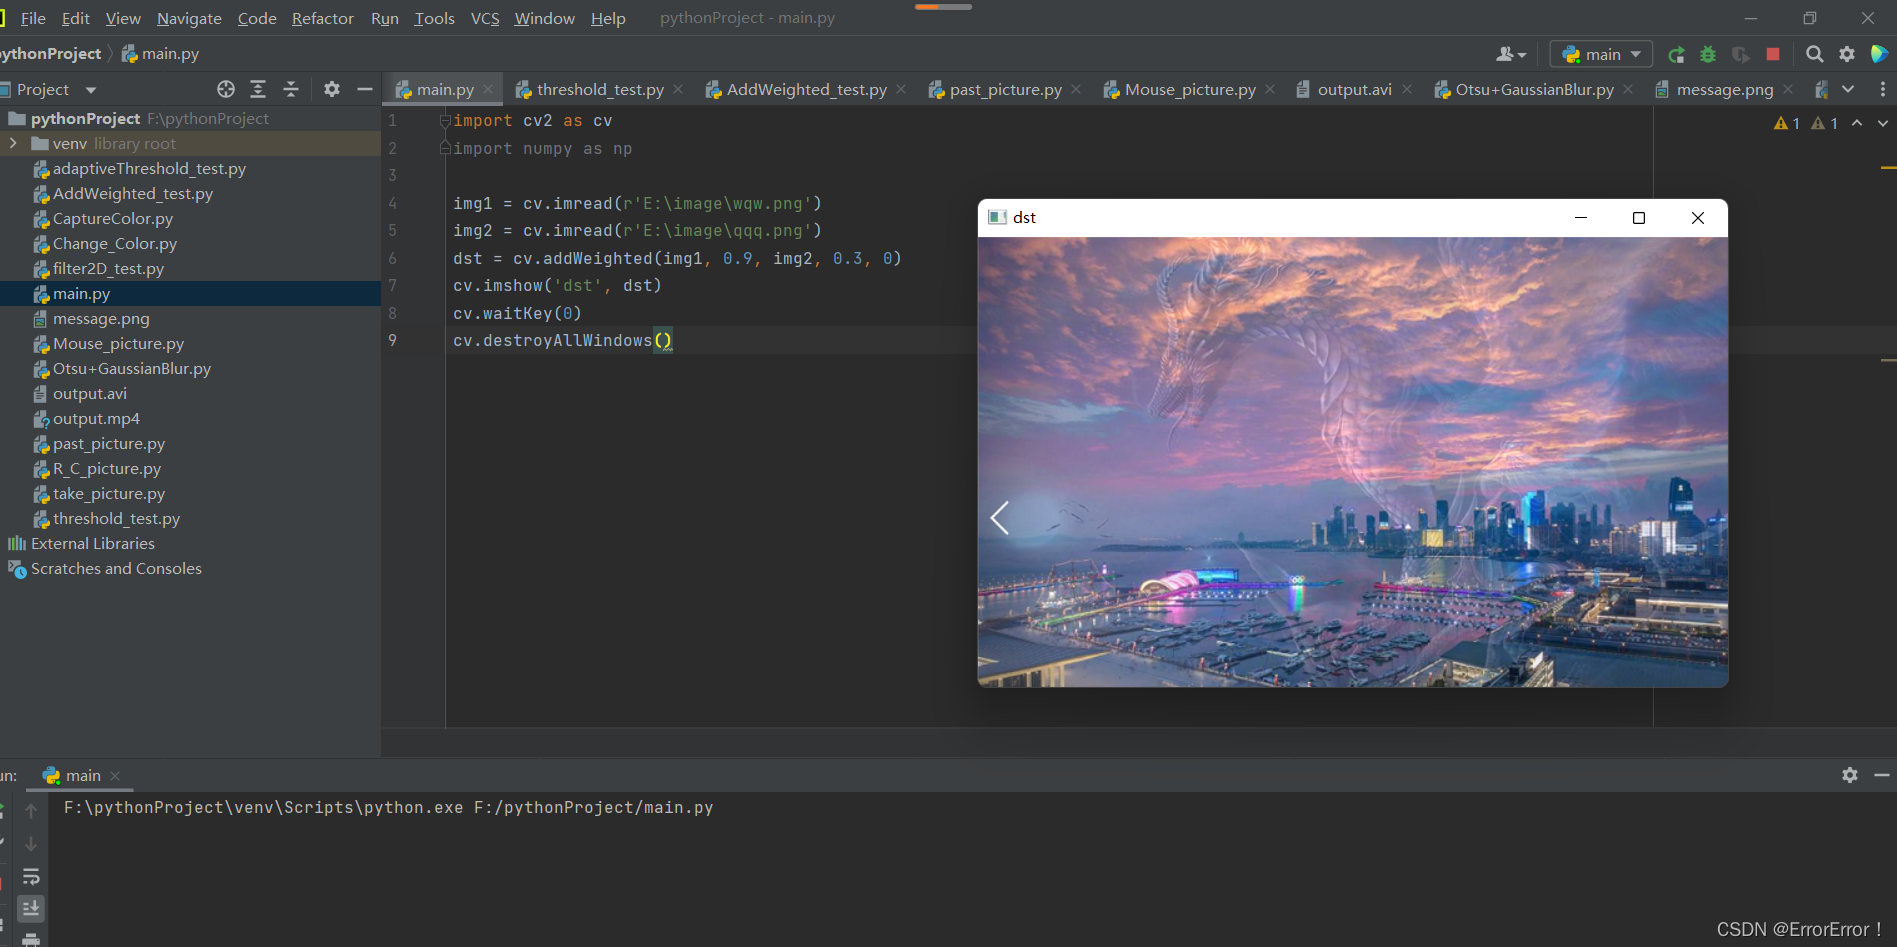Open IDE settings gear in the top toolbar

point(1847,54)
